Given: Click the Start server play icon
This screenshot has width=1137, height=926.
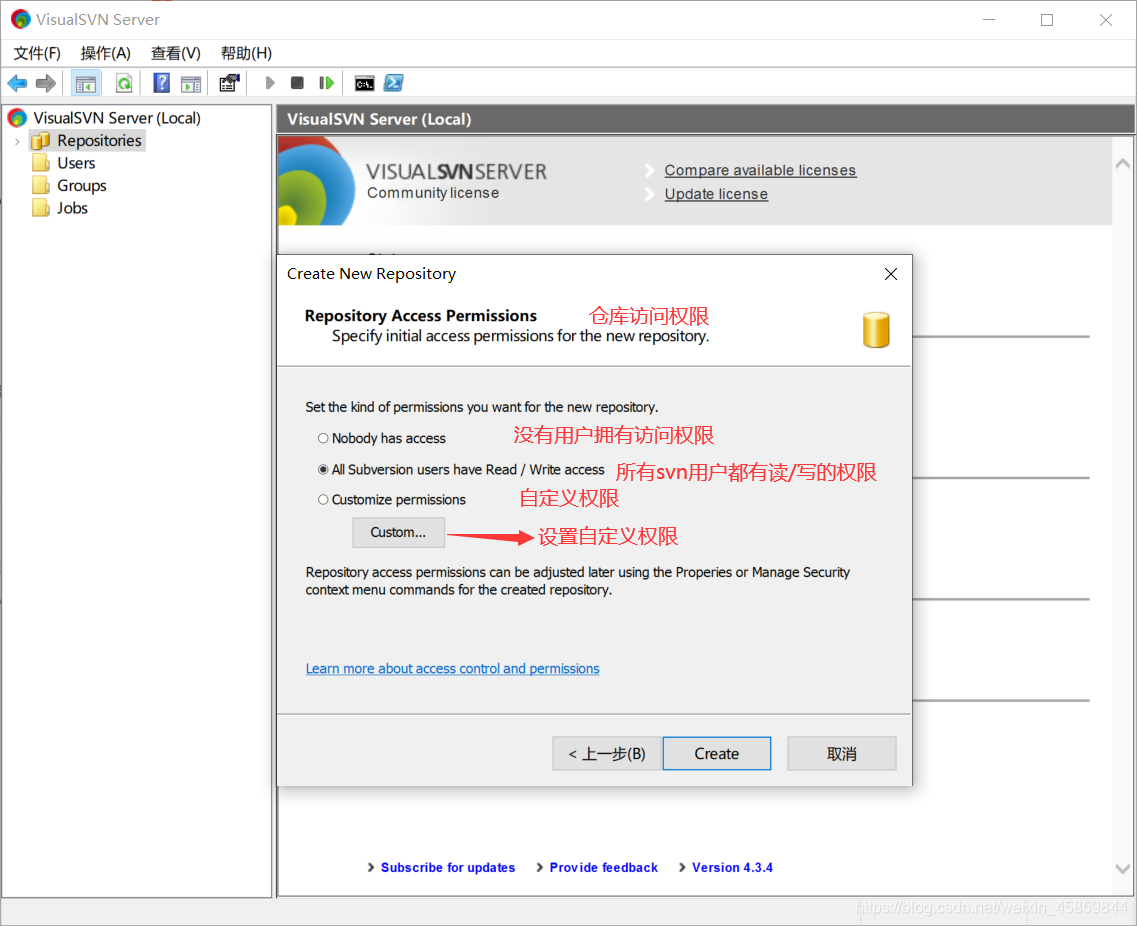Looking at the screenshot, I should click(x=270, y=83).
